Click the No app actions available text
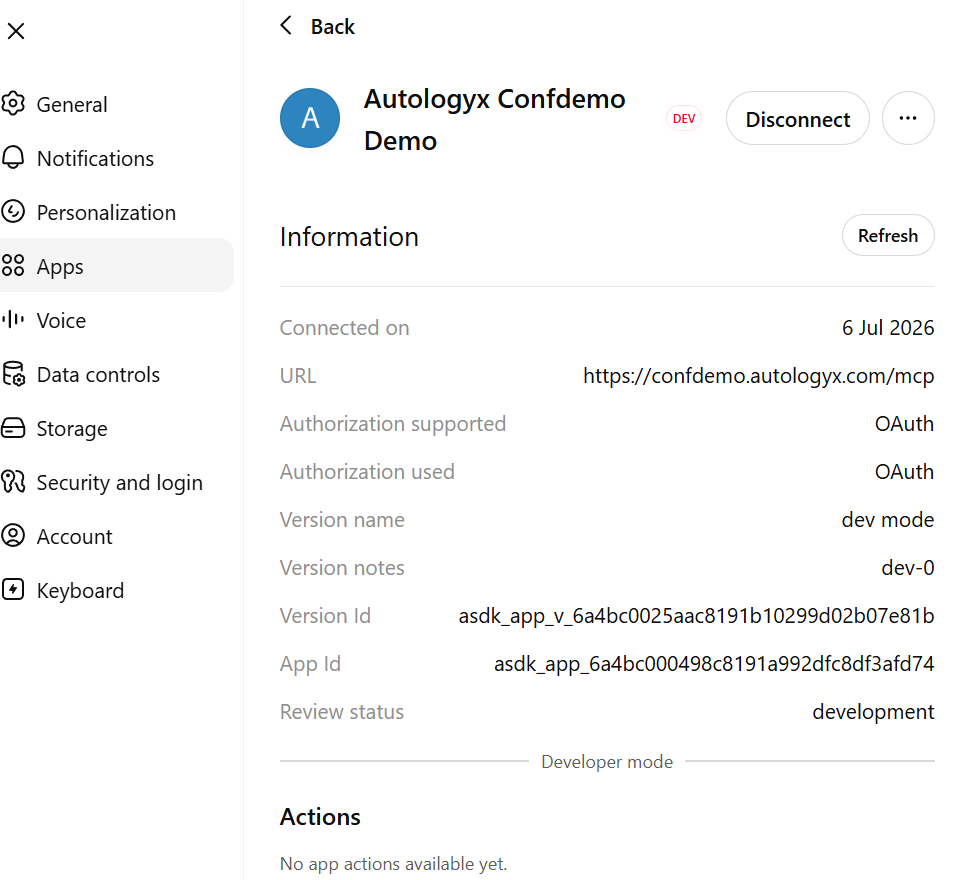This screenshot has height=880, width=964. 393,863
